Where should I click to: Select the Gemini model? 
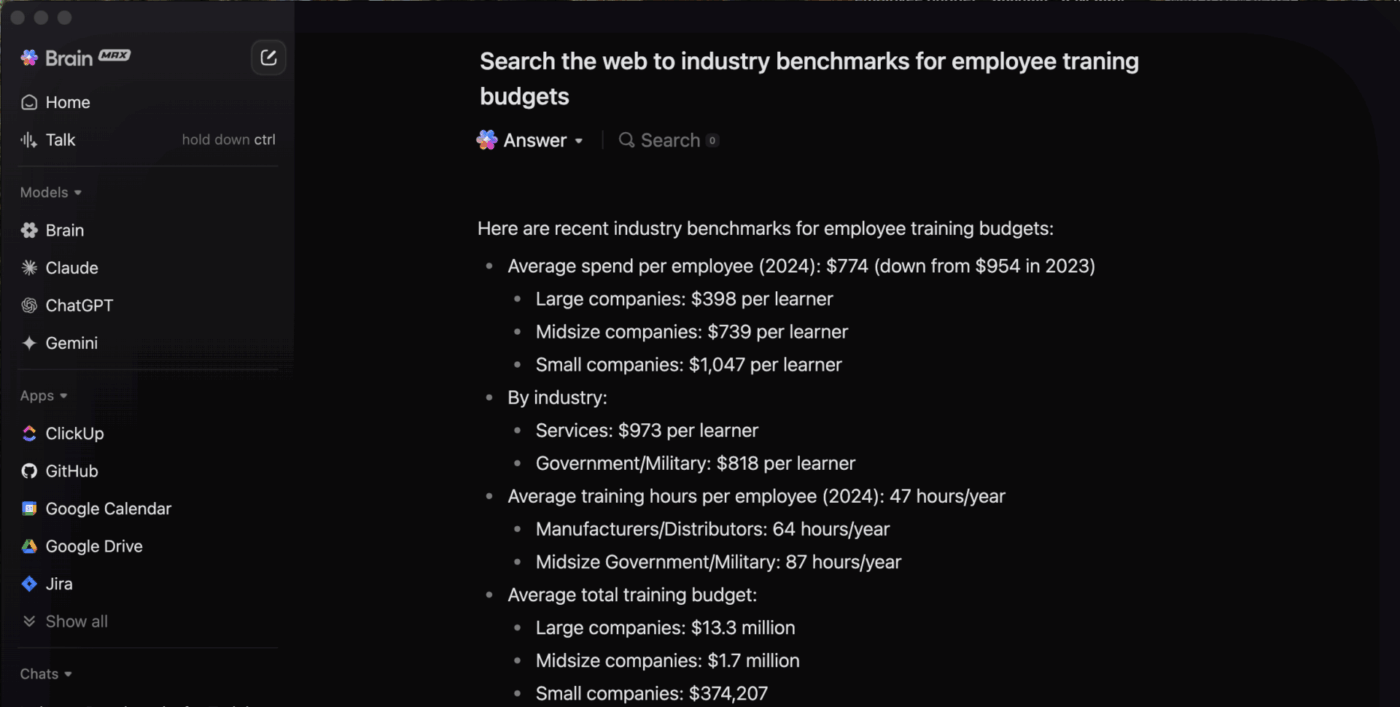click(70, 343)
